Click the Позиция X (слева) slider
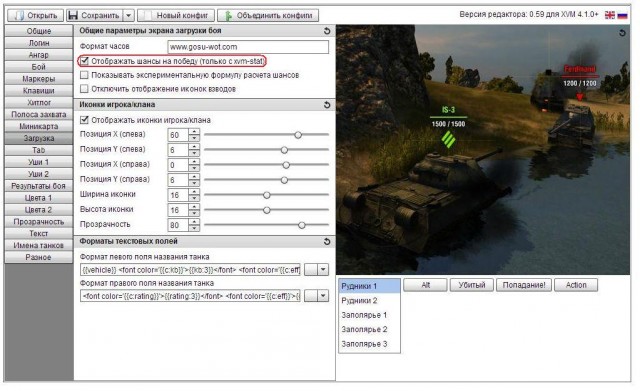This screenshot has width=640, height=391. coord(267,135)
